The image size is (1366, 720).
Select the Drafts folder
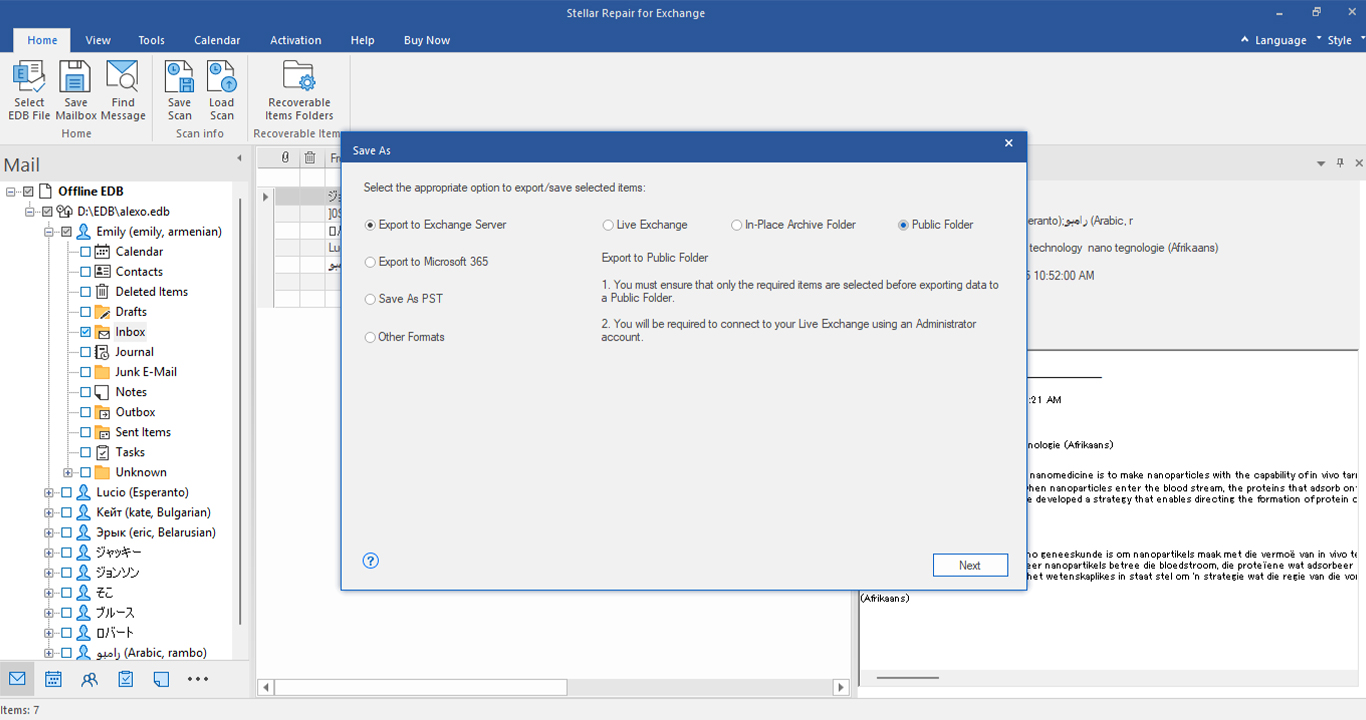point(131,312)
